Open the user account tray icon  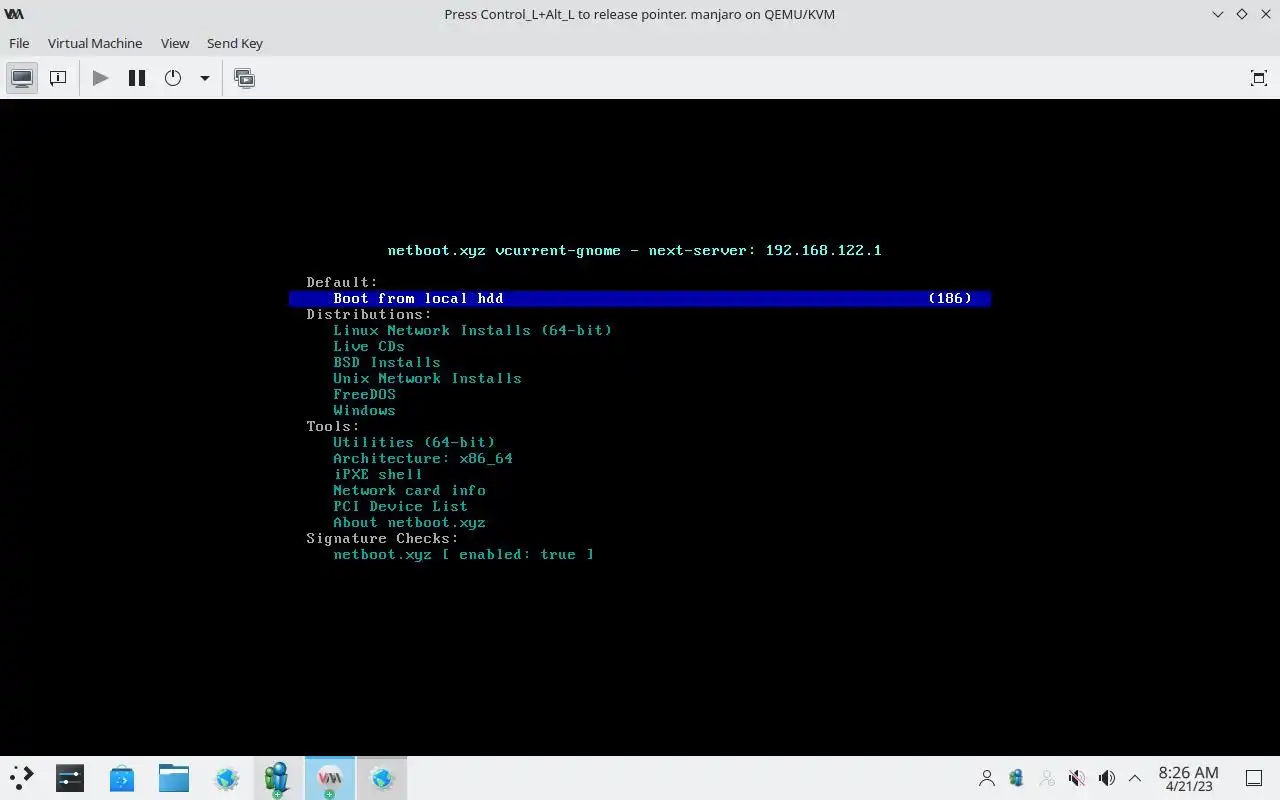[x=987, y=778]
